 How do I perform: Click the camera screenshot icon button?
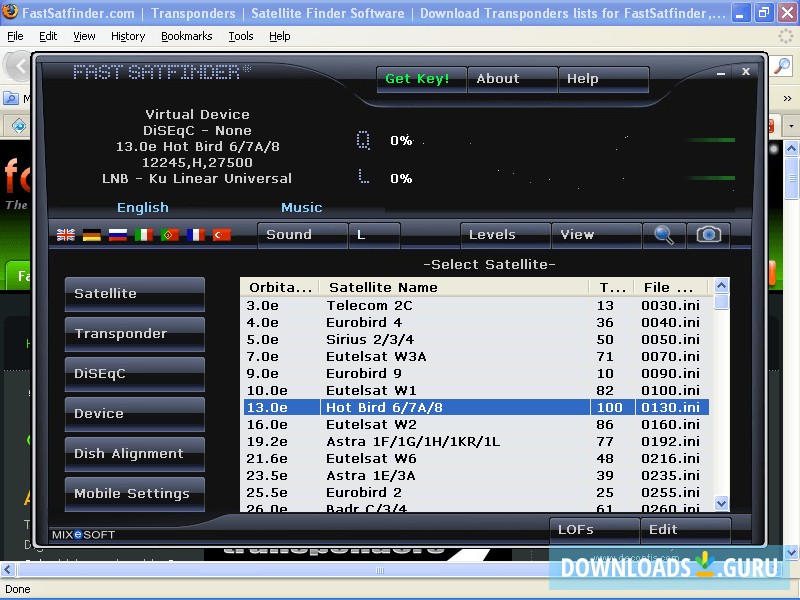[709, 235]
